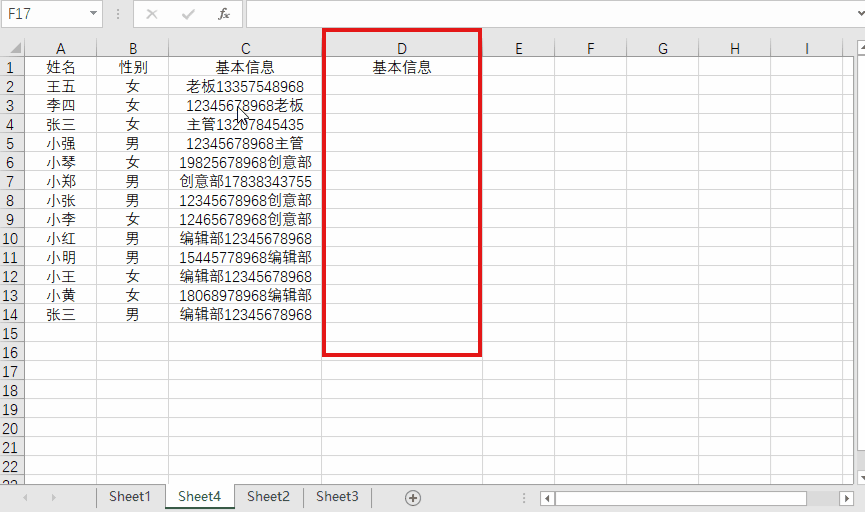Select row 1 header
Image resolution: width=865 pixels, height=512 pixels.
click(x=12, y=67)
